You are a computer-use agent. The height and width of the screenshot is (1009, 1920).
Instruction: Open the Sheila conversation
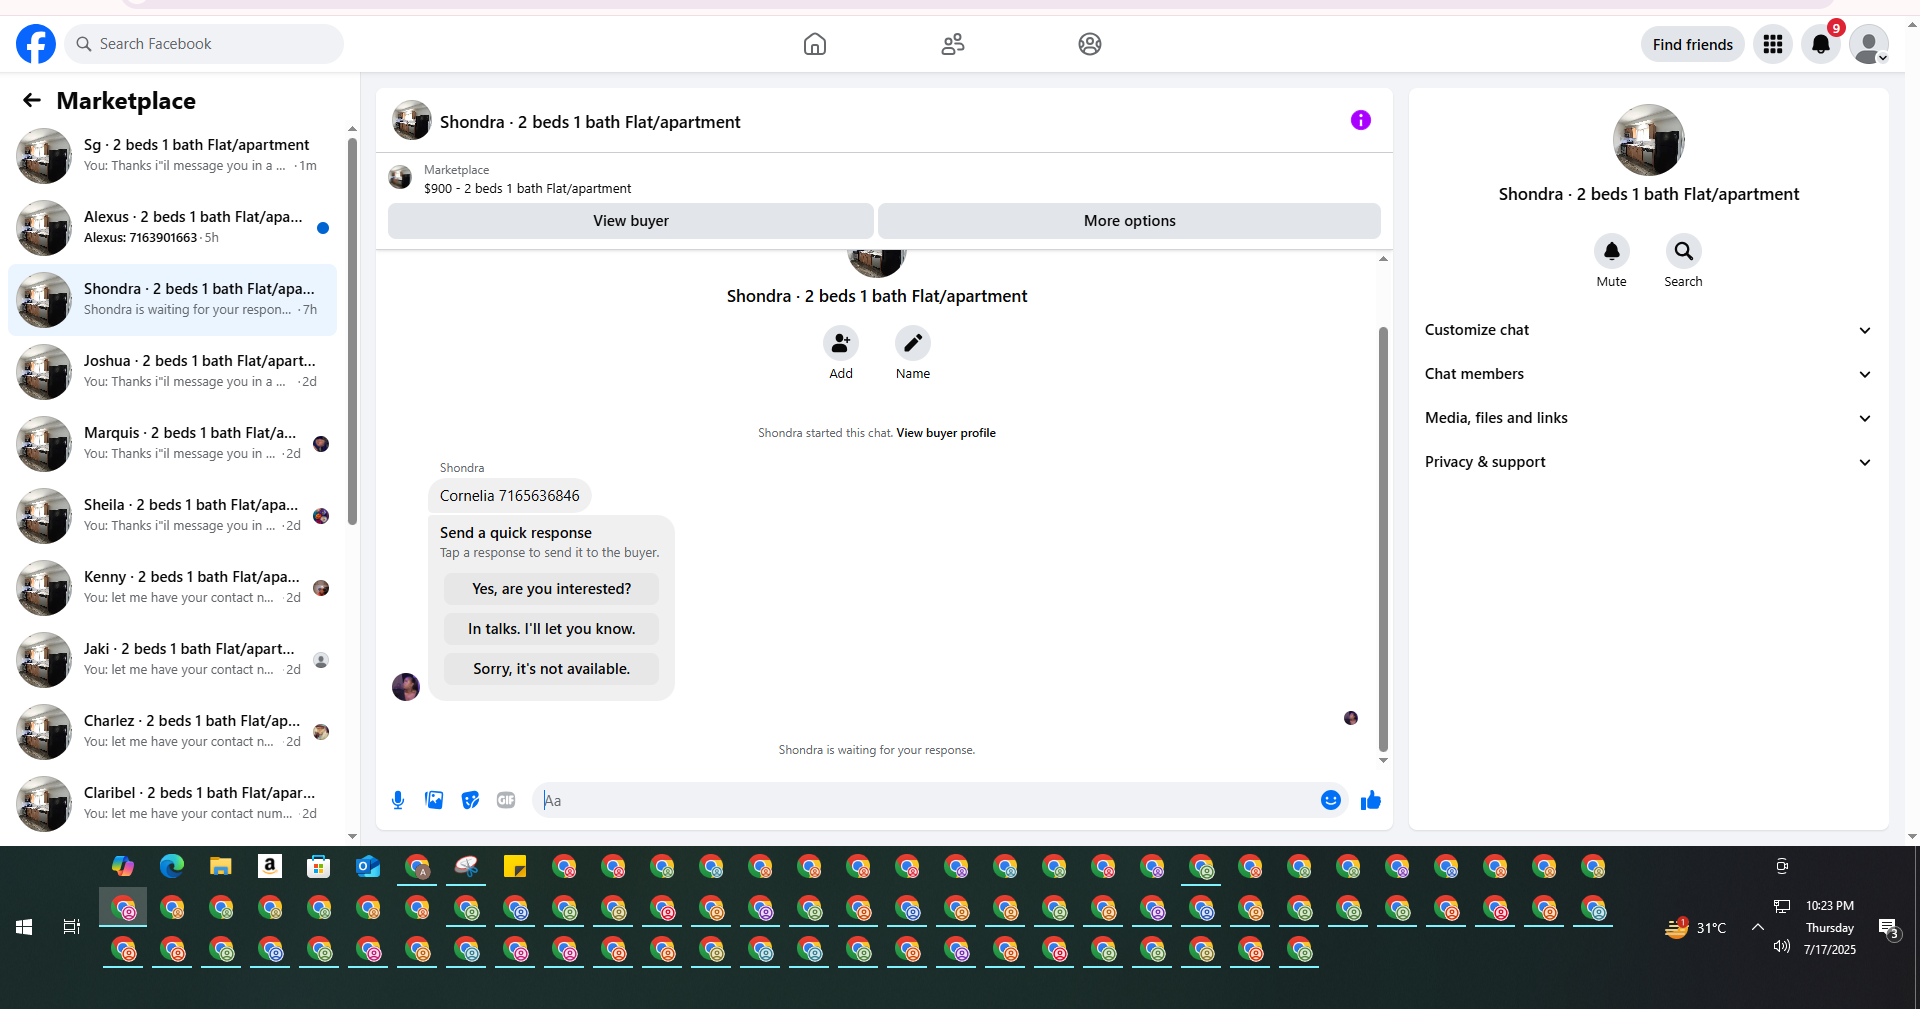(x=172, y=516)
